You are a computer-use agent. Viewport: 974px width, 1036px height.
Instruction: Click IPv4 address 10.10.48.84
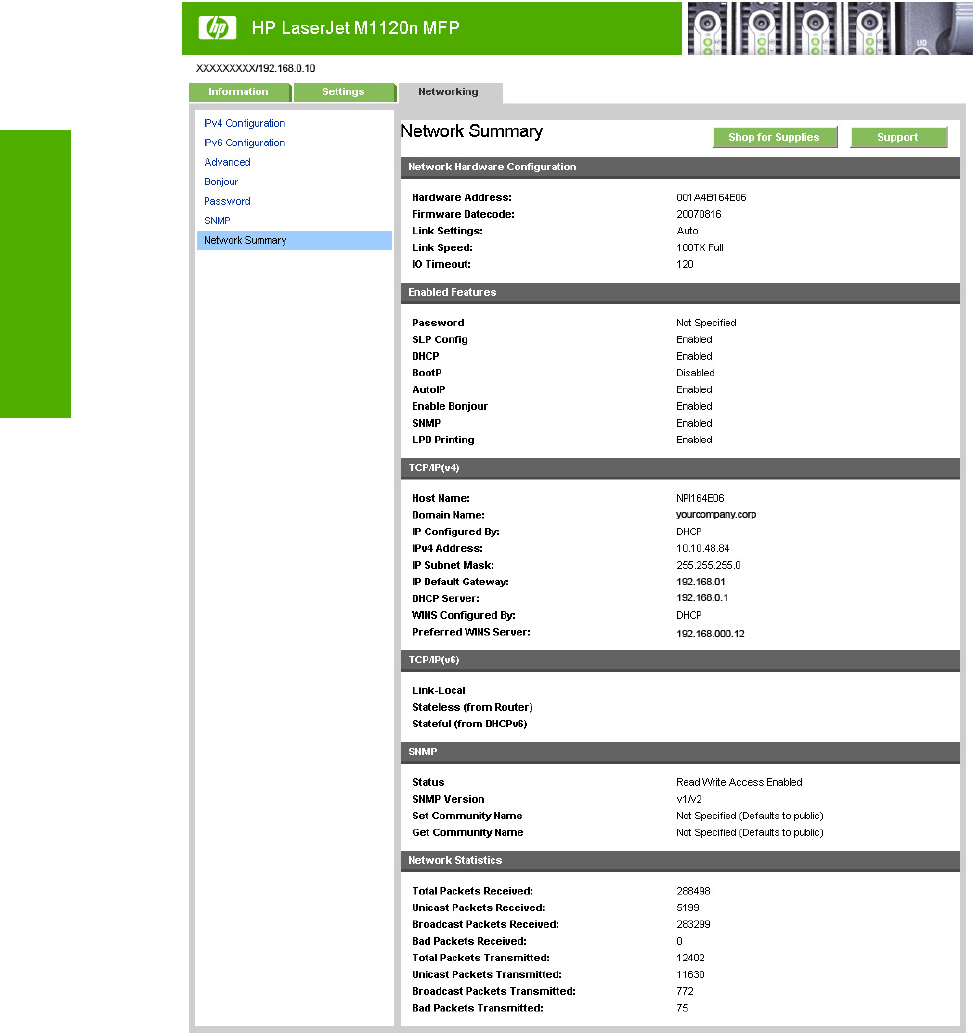point(702,548)
